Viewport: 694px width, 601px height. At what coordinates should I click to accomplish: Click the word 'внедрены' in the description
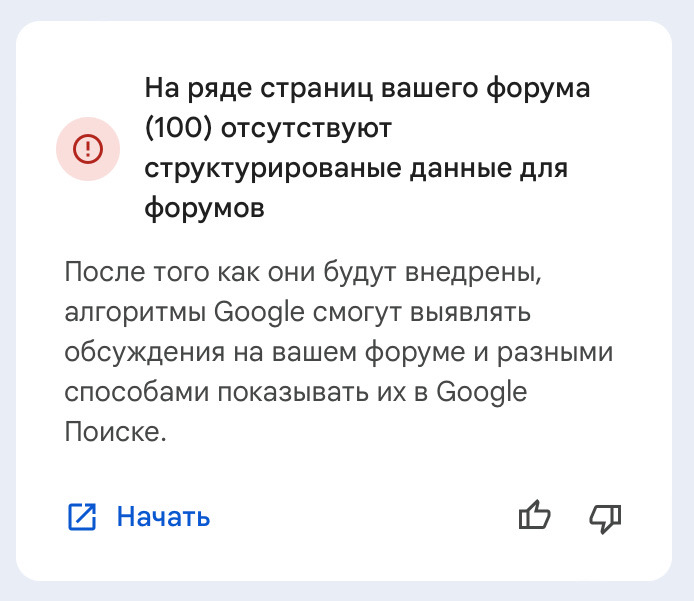(473, 273)
